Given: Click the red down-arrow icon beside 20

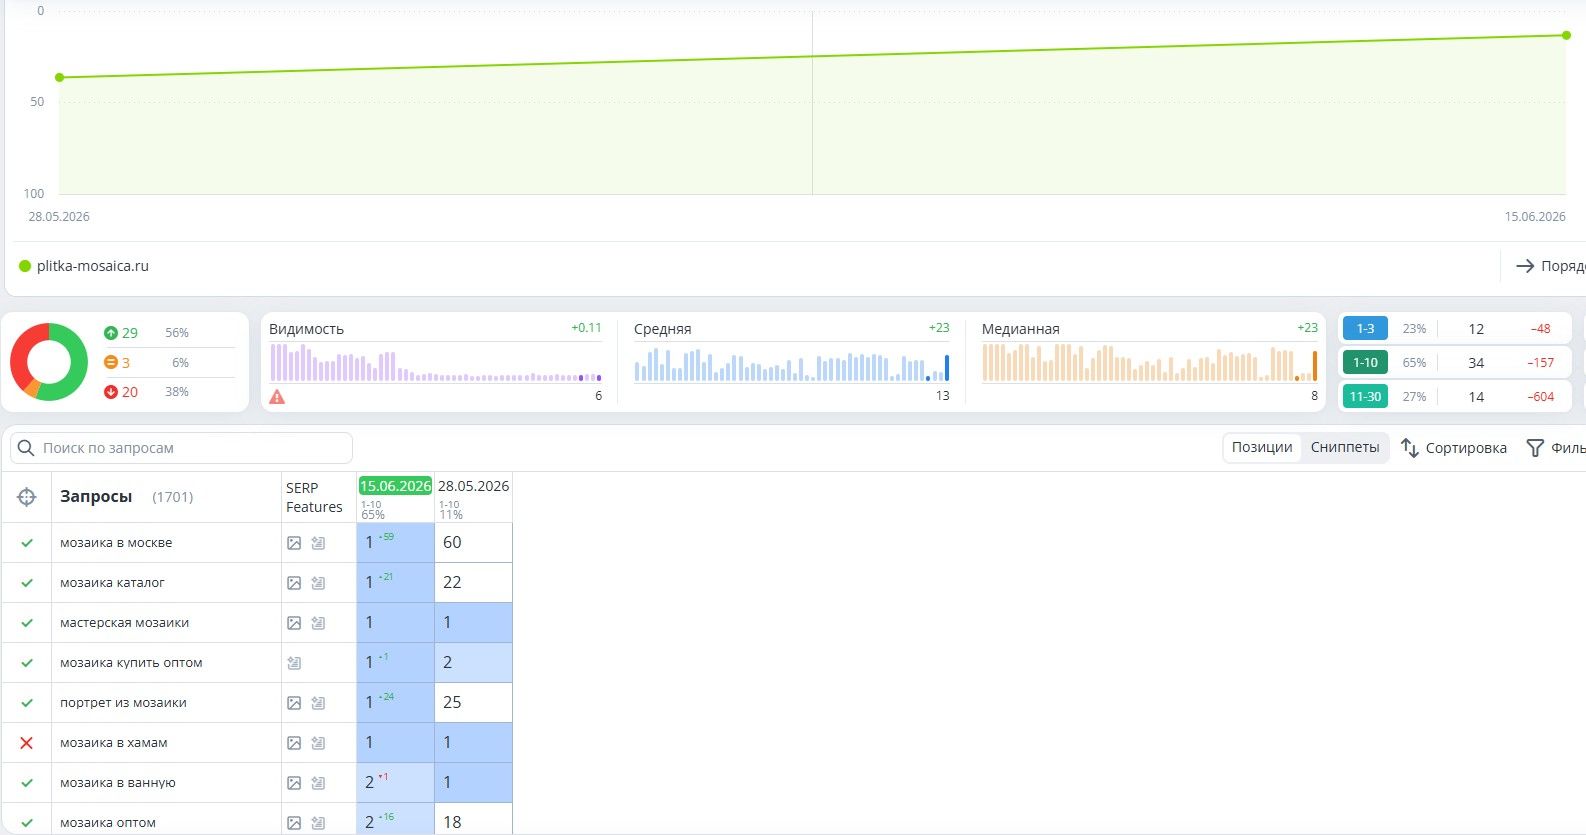Looking at the screenshot, I should [x=111, y=392].
